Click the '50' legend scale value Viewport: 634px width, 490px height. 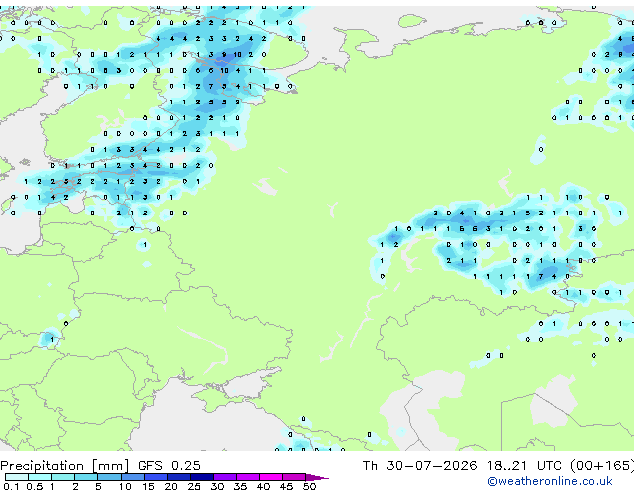click(310, 486)
